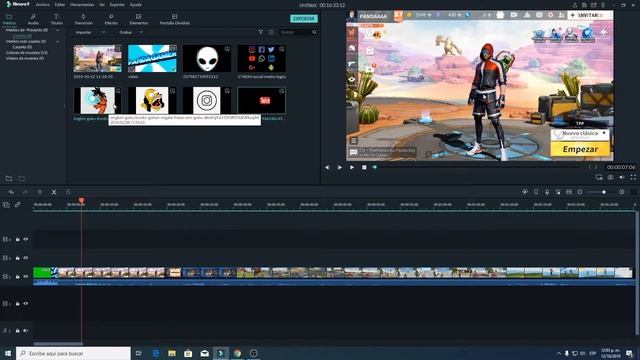Image resolution: width=640 pixels, height=360 pixels.
Task: Switch to the Títulos tab
Action: point(56,19)
